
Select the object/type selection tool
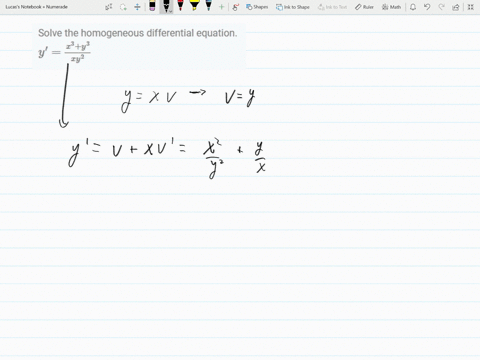109,7
